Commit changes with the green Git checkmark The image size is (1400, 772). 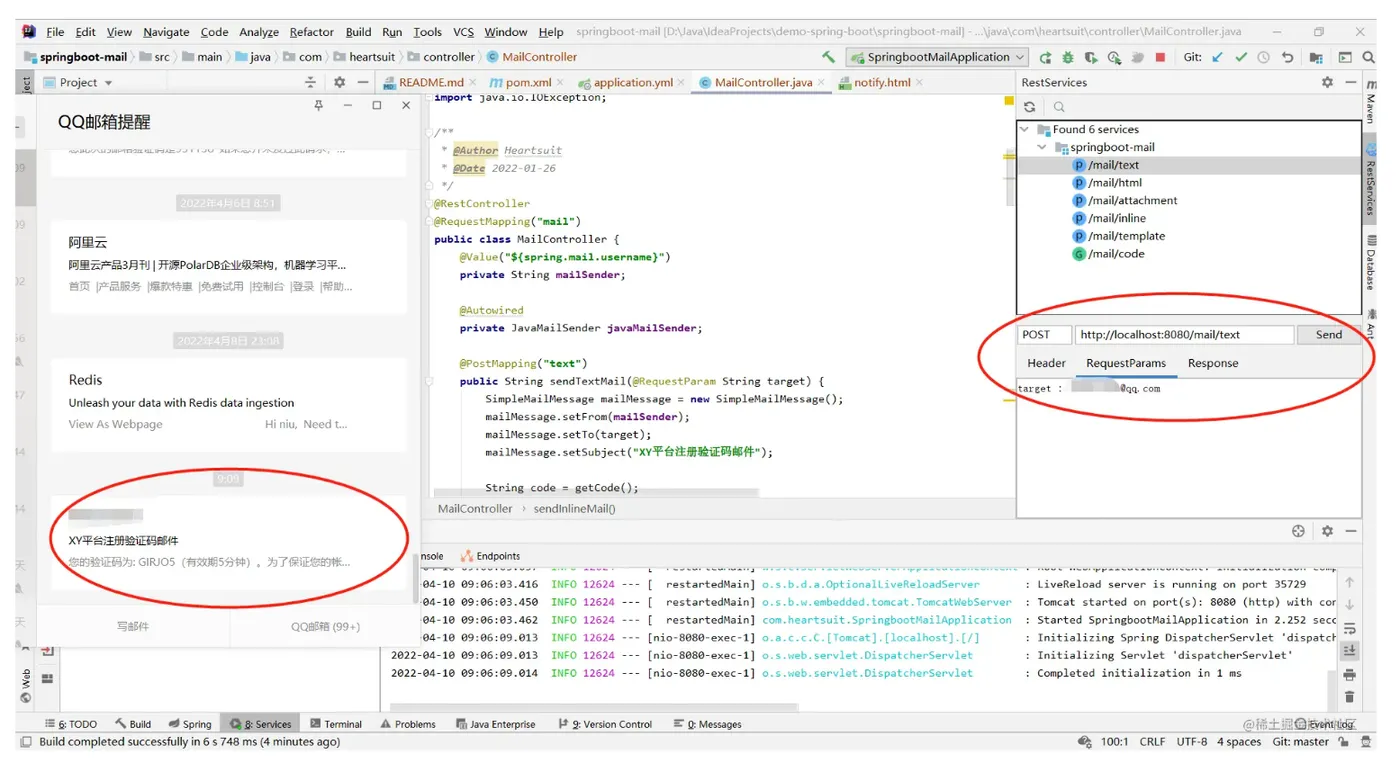[x=1241, y=57]
